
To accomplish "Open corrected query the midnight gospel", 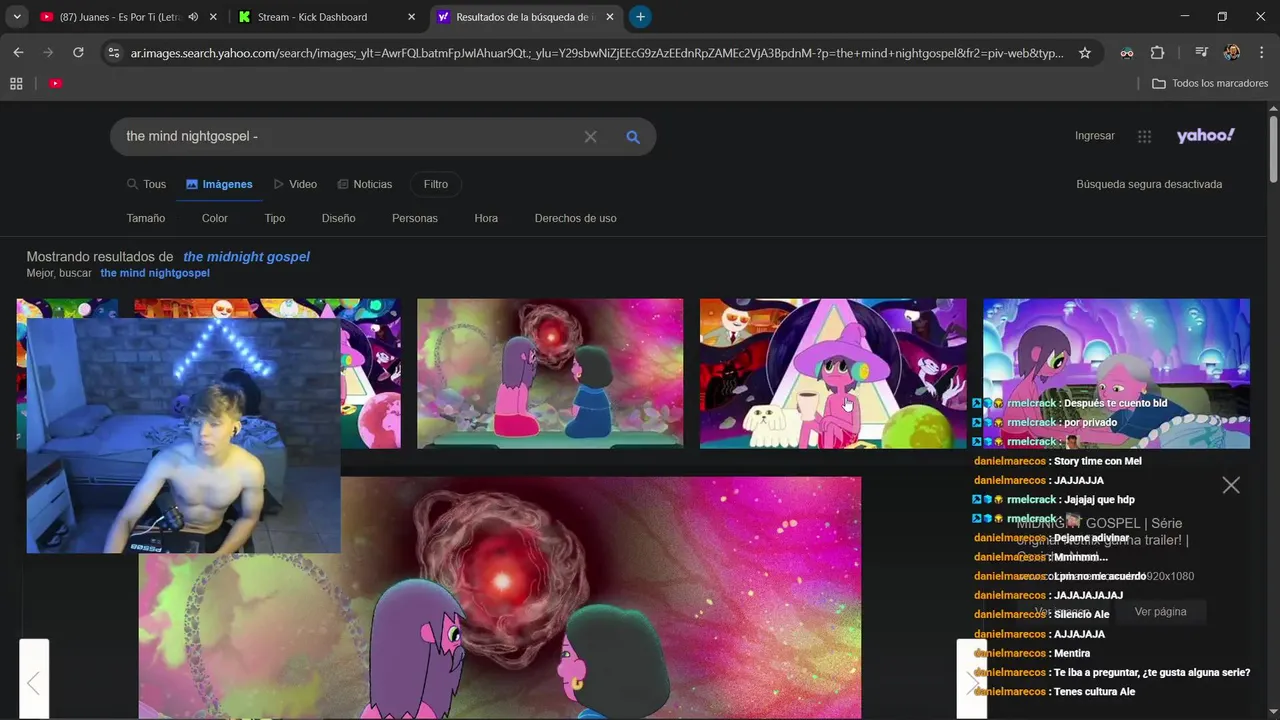I will pyautogui.click(x=246, y=257).
